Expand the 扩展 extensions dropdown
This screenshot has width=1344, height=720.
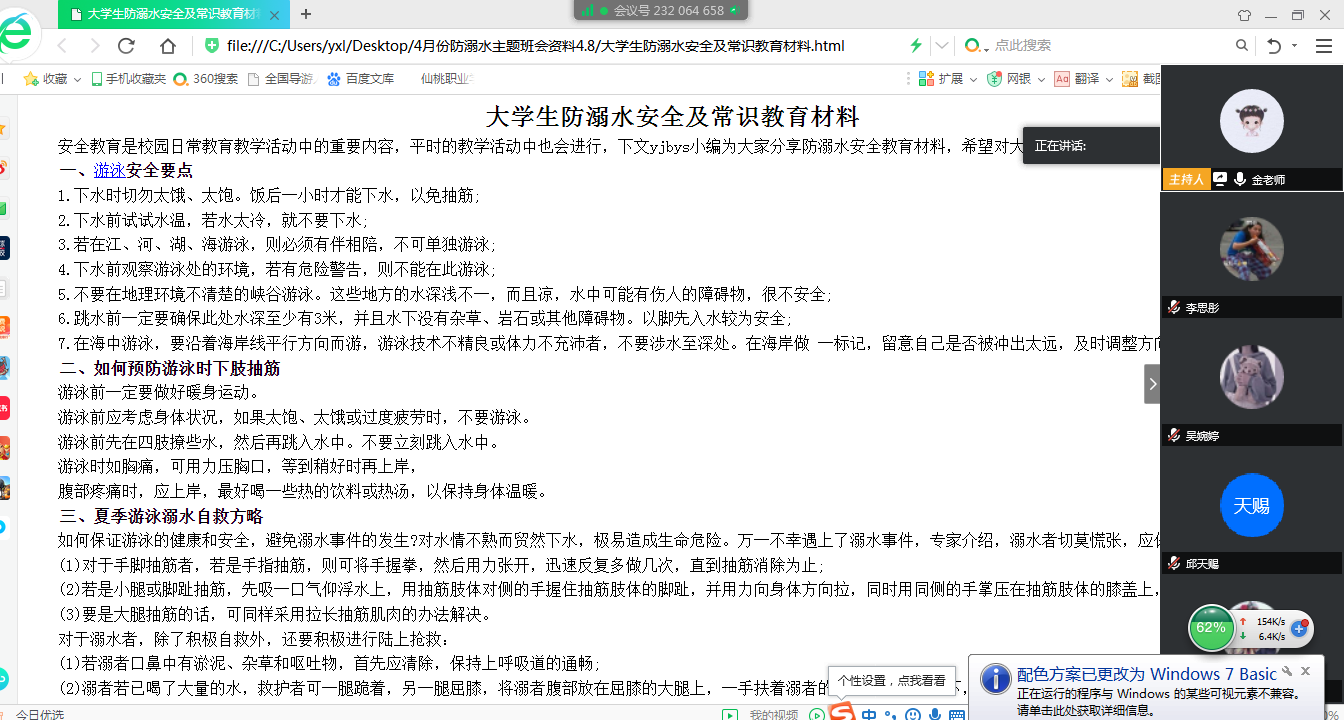point(972,79)
